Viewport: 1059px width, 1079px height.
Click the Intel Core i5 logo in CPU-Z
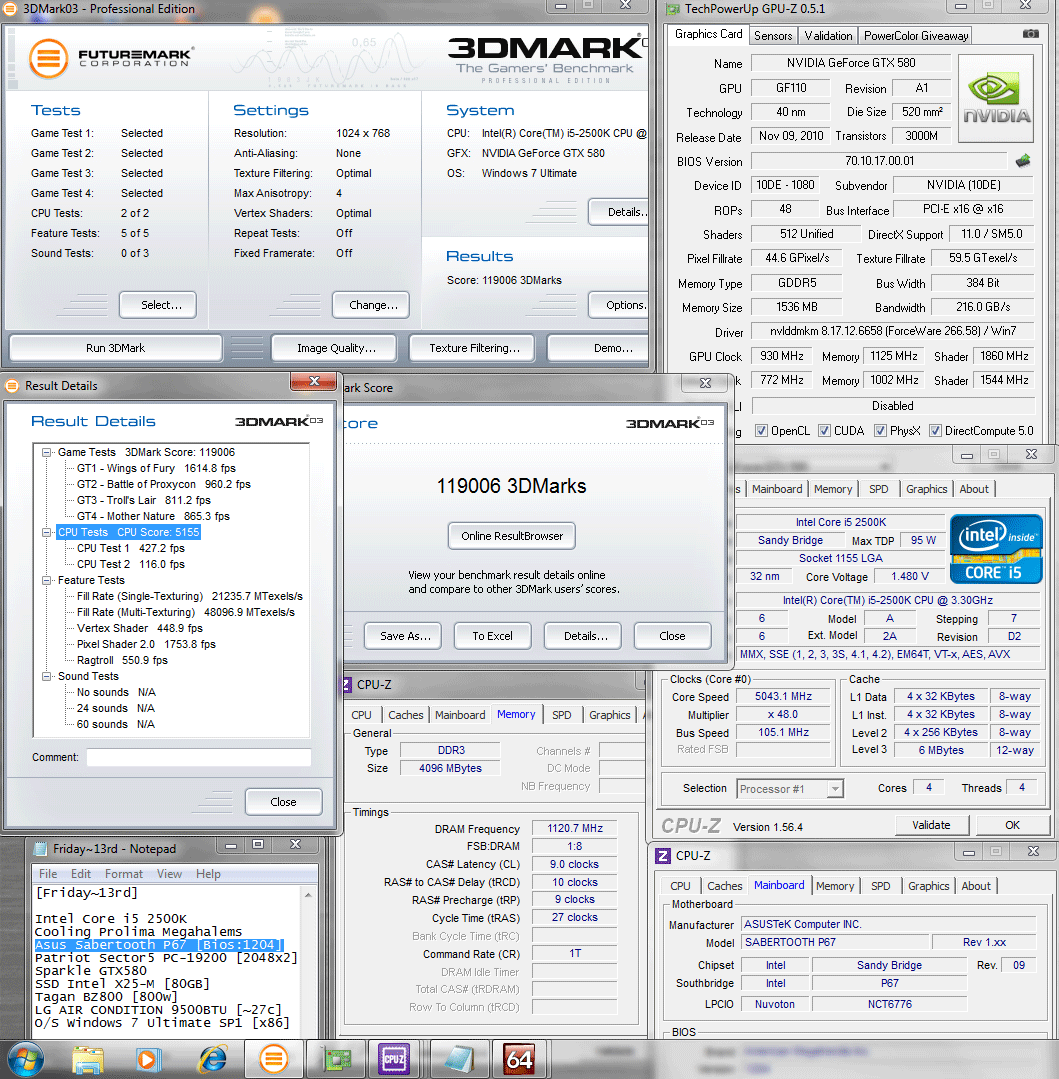click(996, 548)
